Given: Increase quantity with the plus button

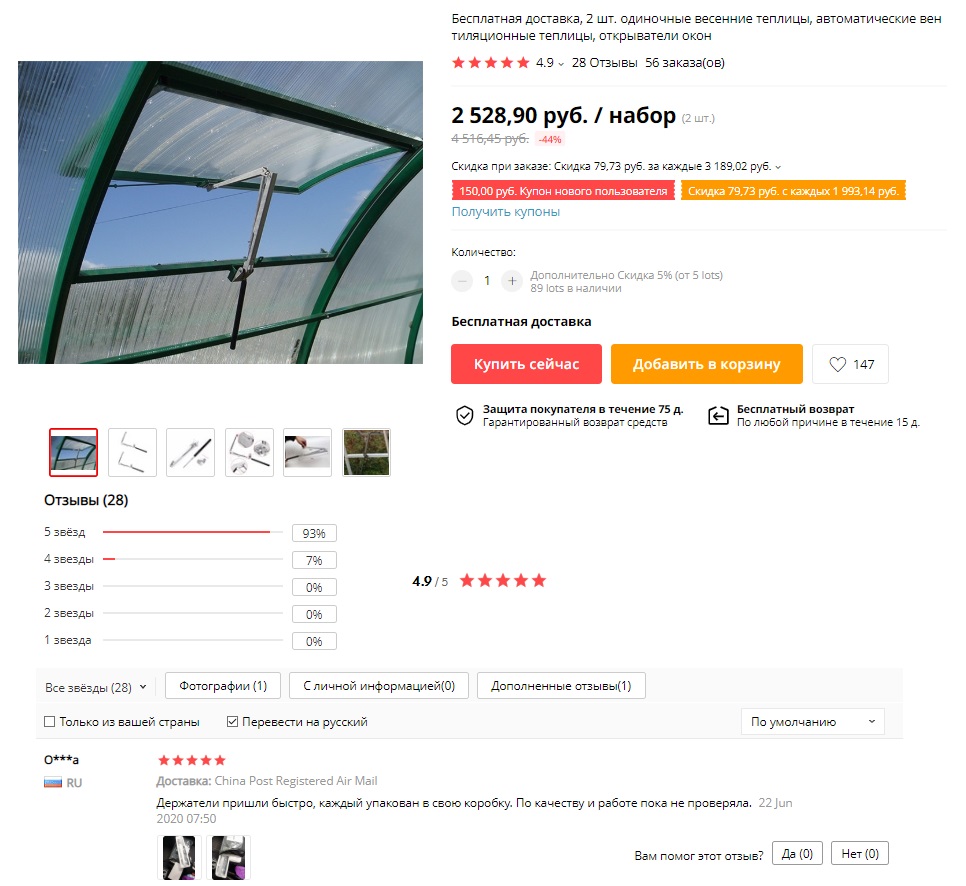Looking at the screenshot, I should (511, 281).
